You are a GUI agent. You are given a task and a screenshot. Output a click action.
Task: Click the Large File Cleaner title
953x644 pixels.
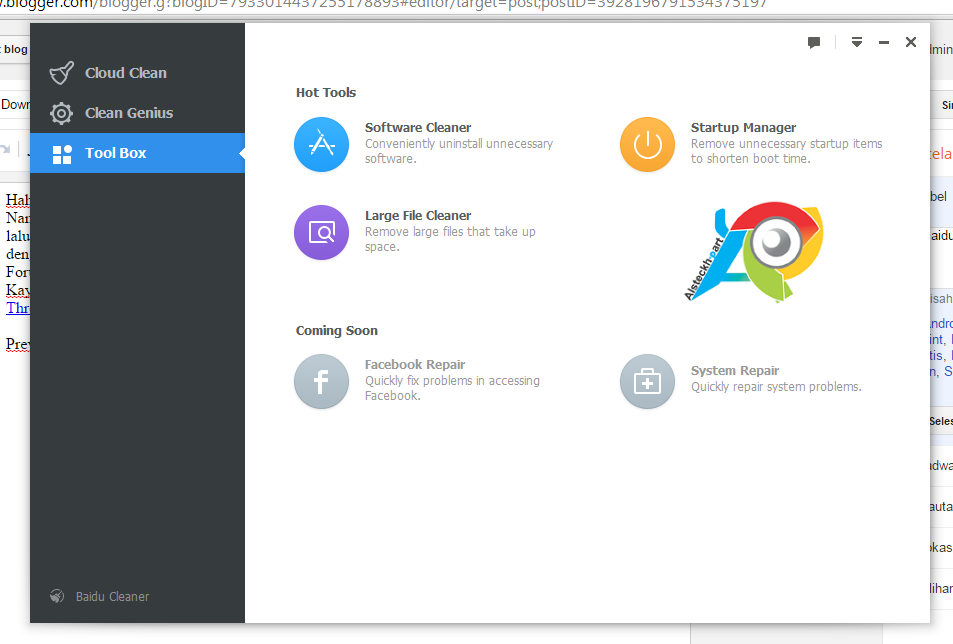coord(418,216)
